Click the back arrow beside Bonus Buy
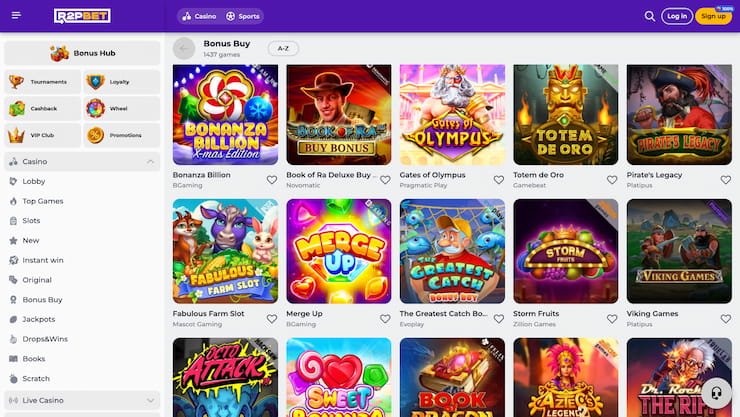The height and width of the screenshot is (417, 740). click(x=184, y=49)
